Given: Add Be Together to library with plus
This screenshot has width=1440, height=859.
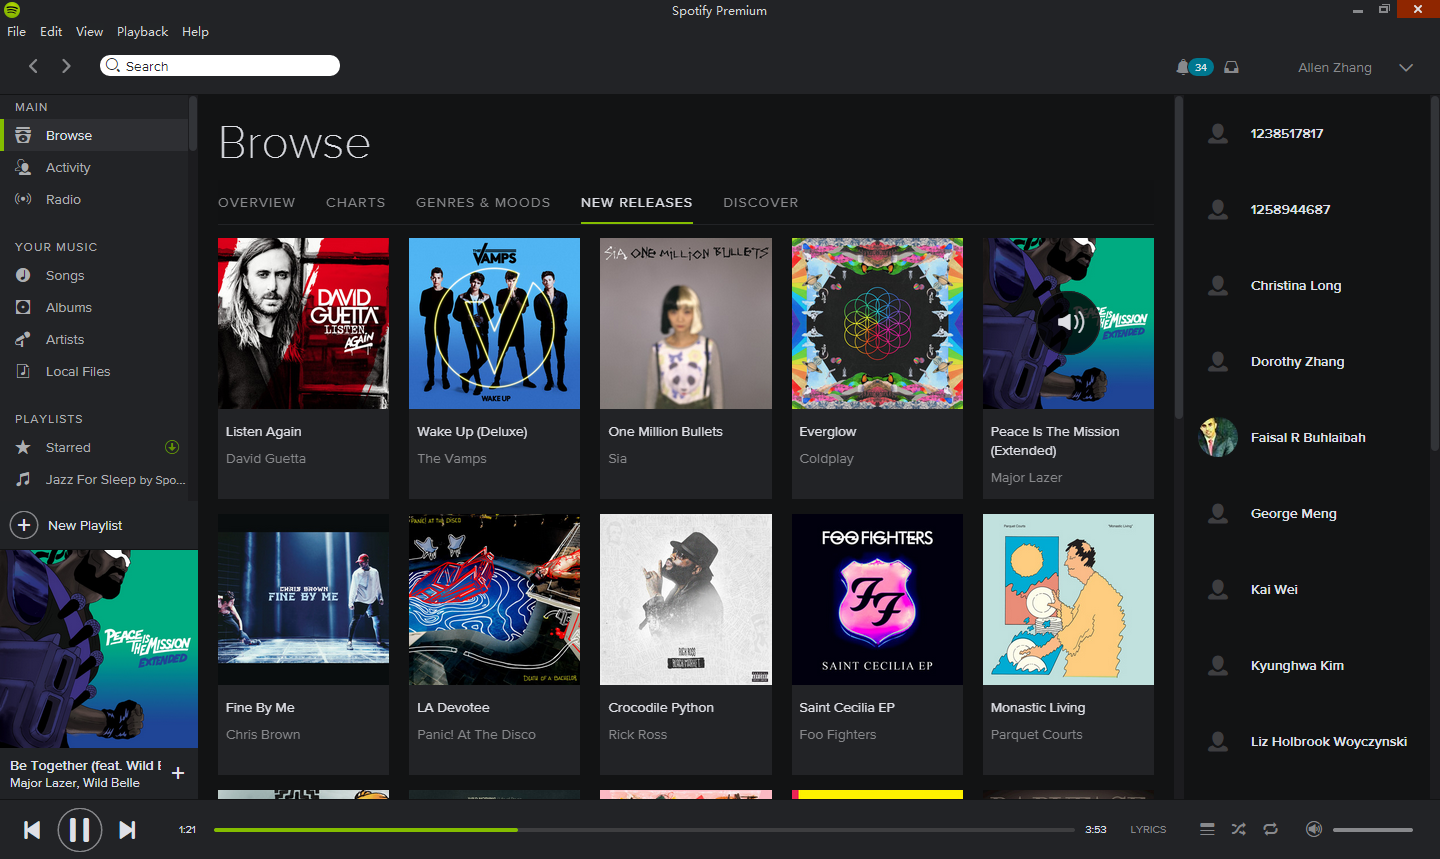Looking at the screenshot, I should coord(178,773).
